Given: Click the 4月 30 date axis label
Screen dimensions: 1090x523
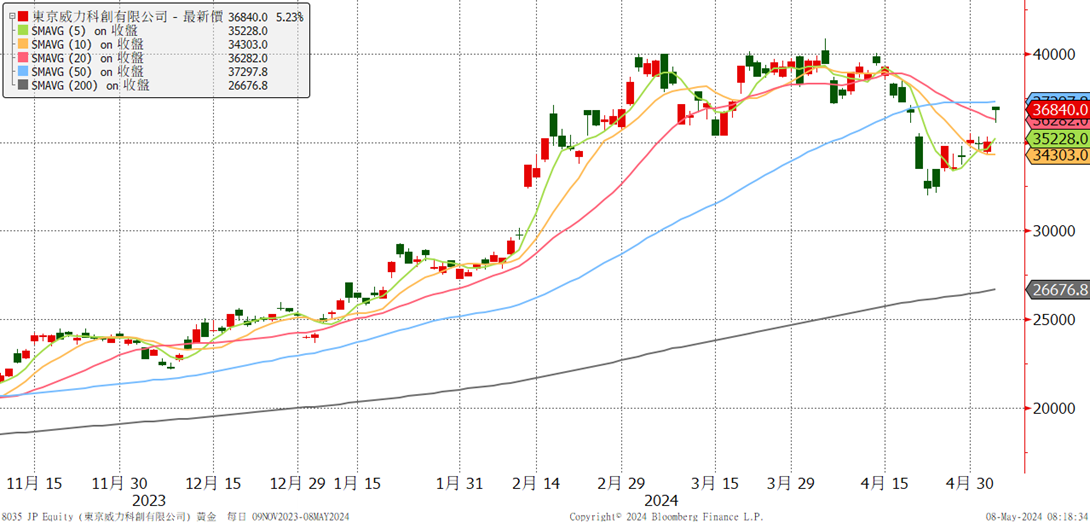Looking at the screenshot, I should [971, 483].
